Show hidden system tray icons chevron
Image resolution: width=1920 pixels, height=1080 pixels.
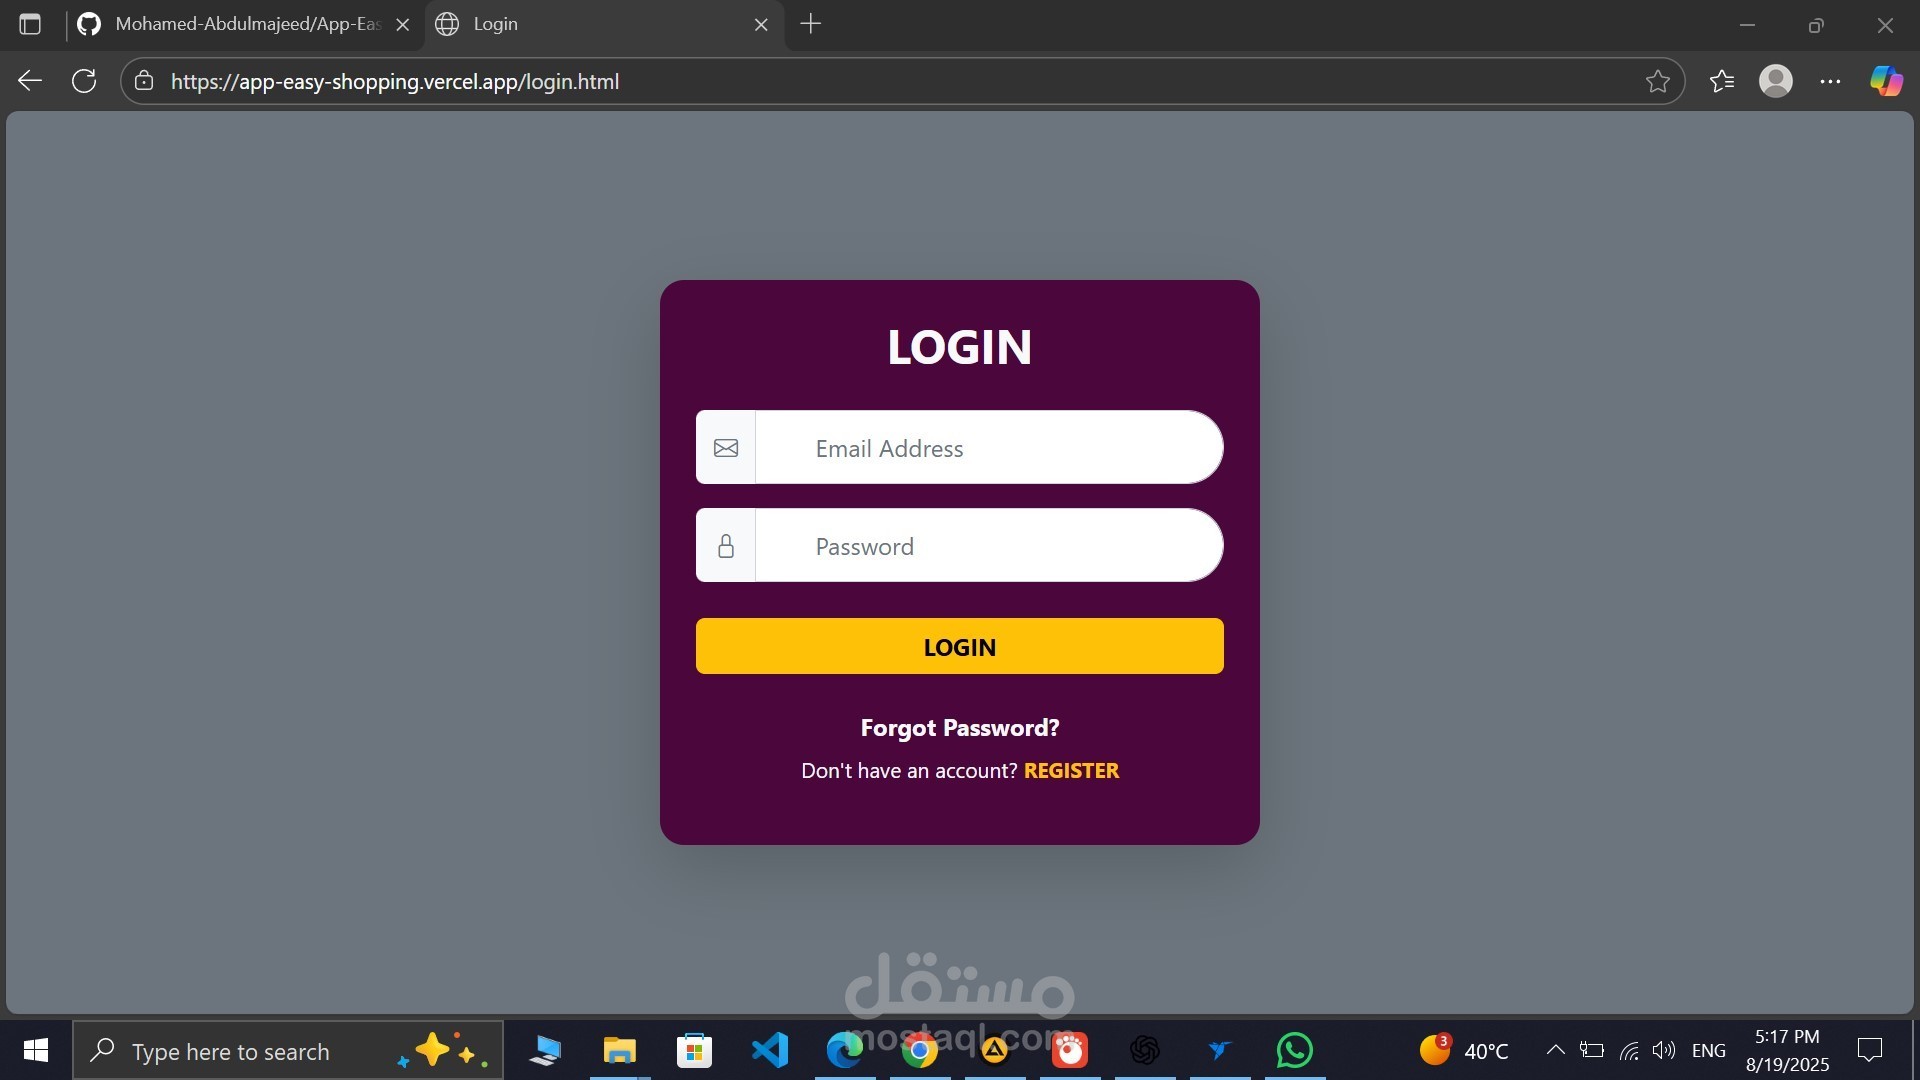point(1555,1050)
